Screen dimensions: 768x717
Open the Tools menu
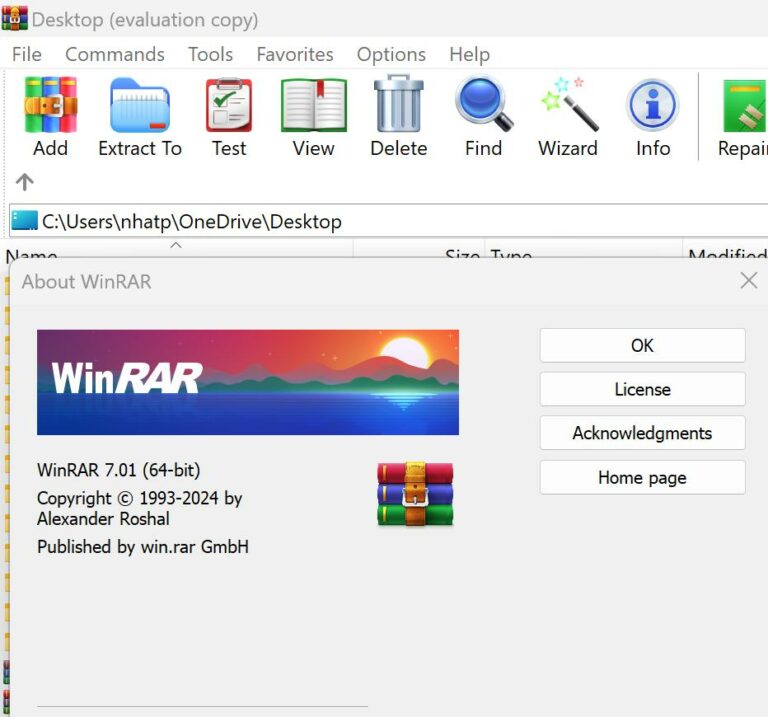coord(210,54)
